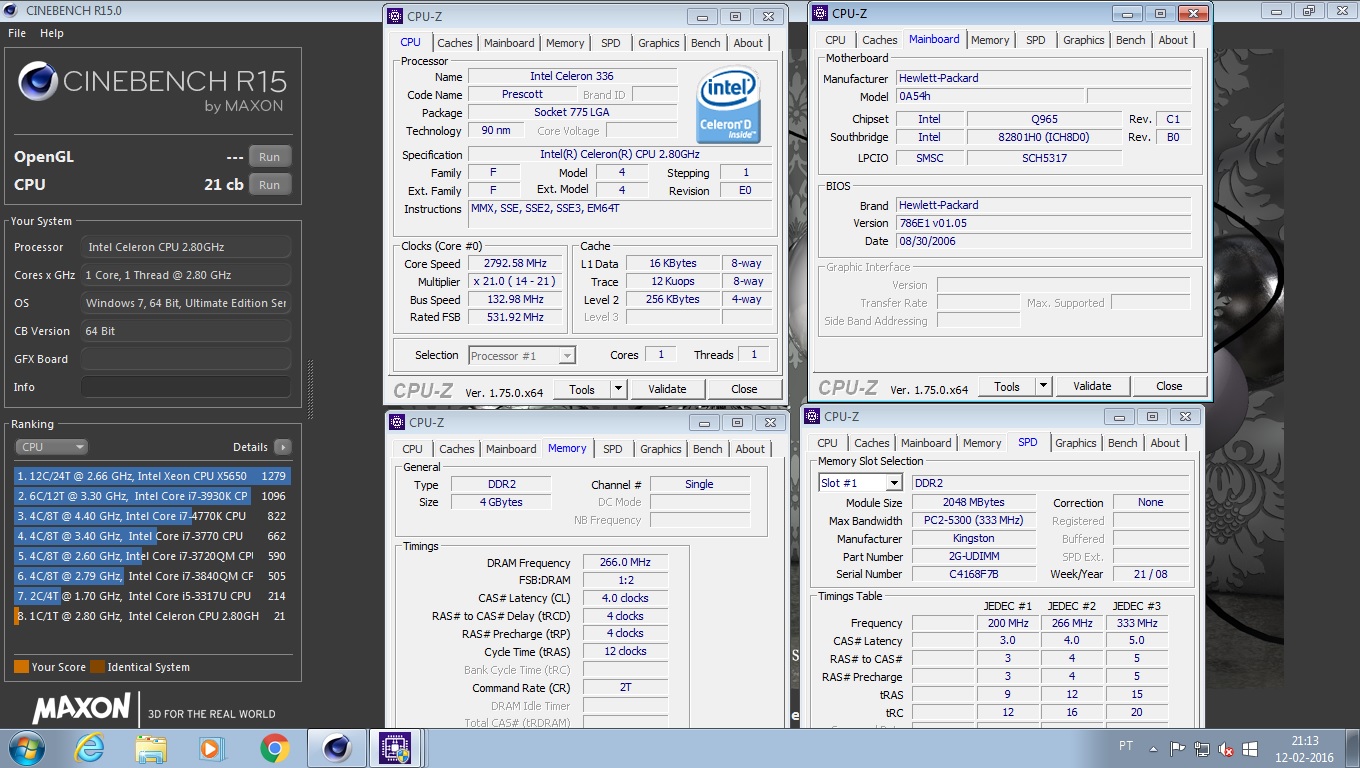Image resolution: width=1360 pixels, height=768 pixels.
Task: Click the Mainboard window's CPU-Z title icon
Action: point(820,13)
